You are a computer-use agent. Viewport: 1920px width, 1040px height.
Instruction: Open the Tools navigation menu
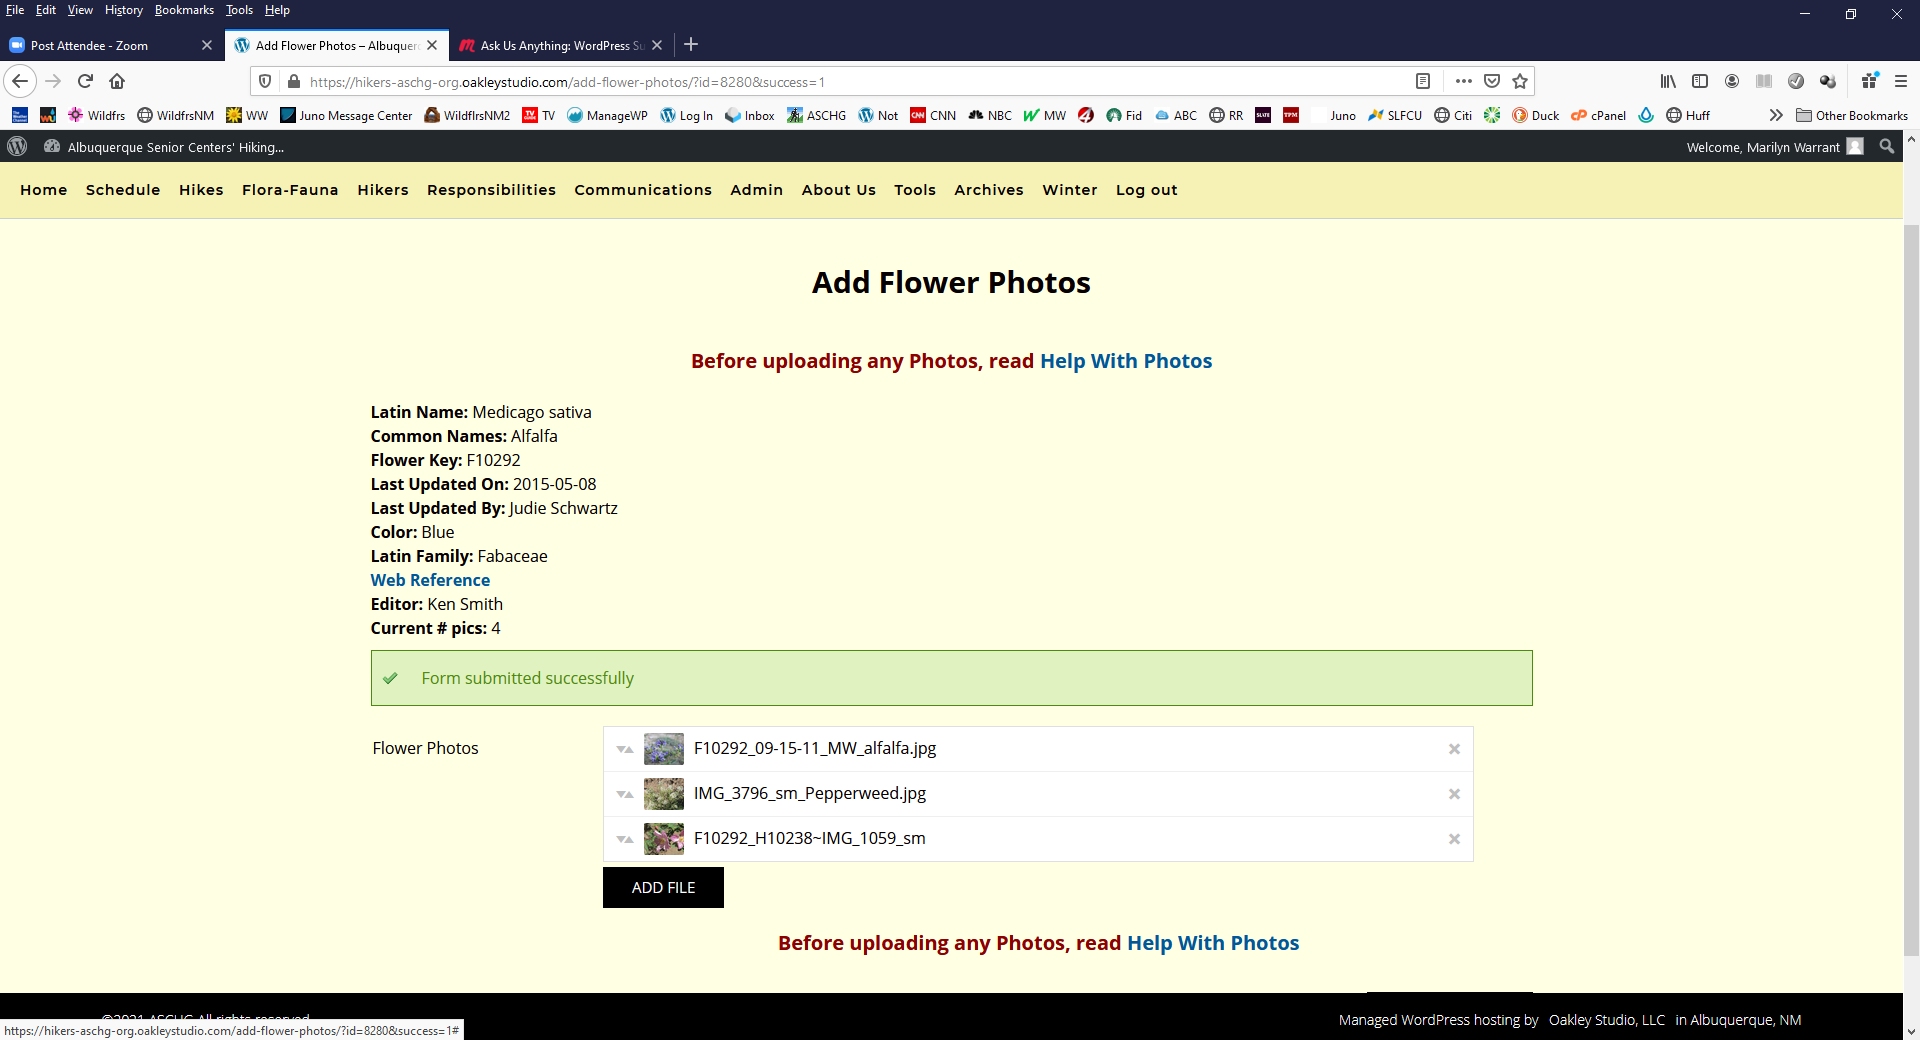pyautogui.click(x=915, y=190)
